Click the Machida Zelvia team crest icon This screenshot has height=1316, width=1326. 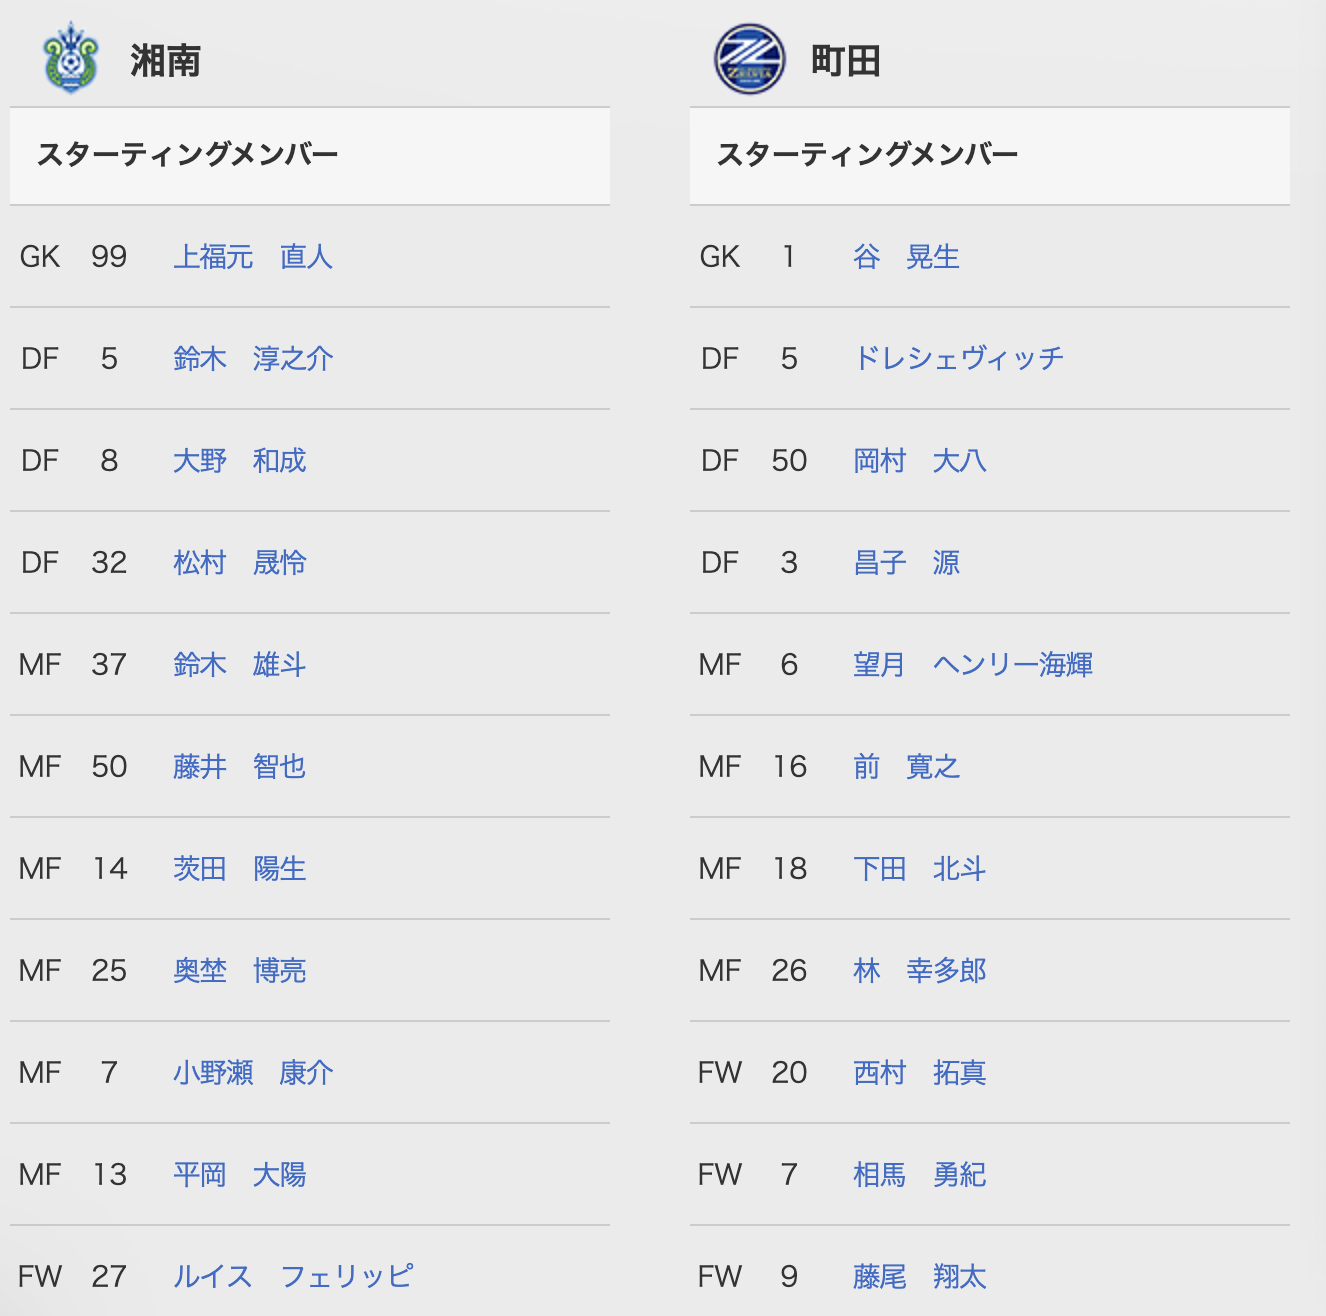pyautogui.click(x=750, y=60)
